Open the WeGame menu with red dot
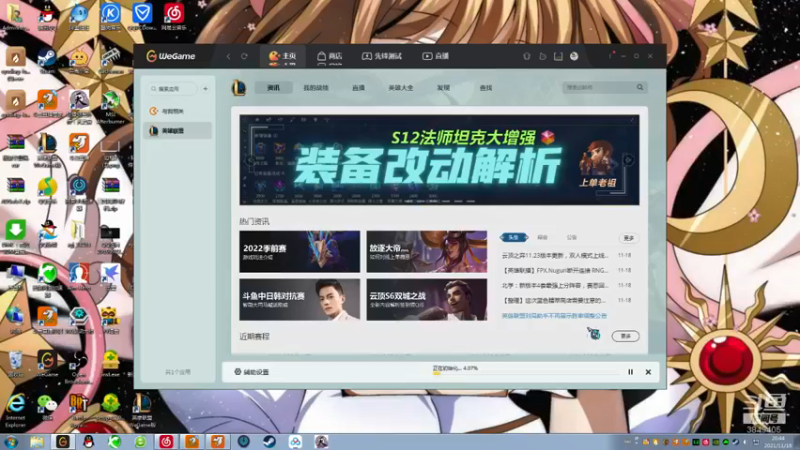 611,55
